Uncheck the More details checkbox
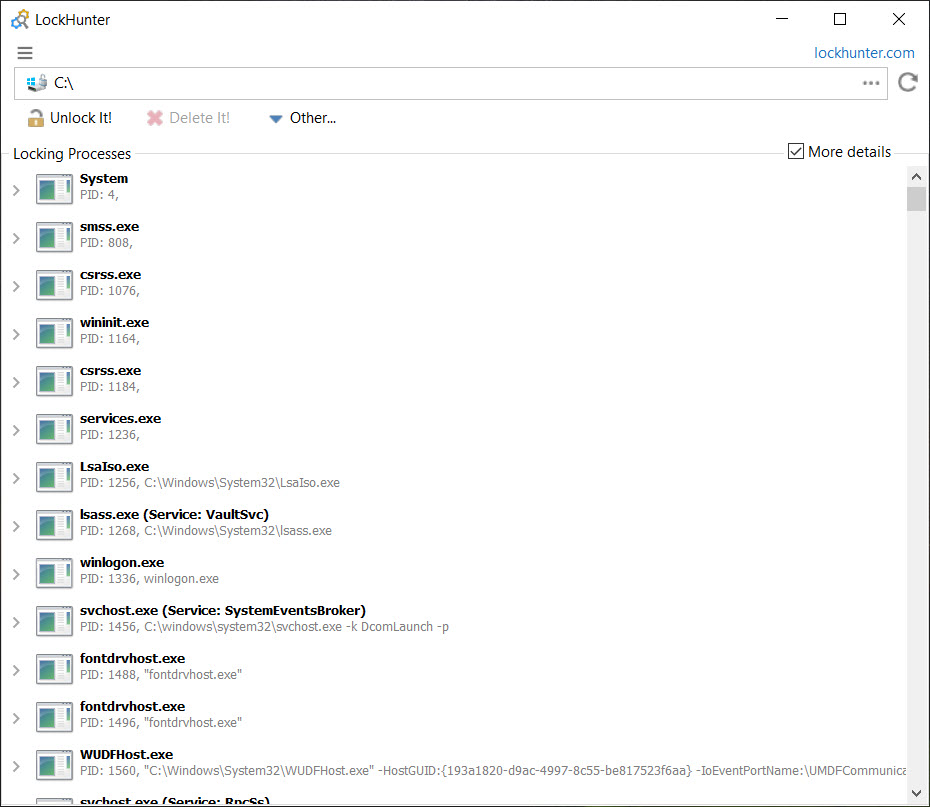Image resolution: width=930 pixels, height=807 pixels. click(x=796, y=151)
